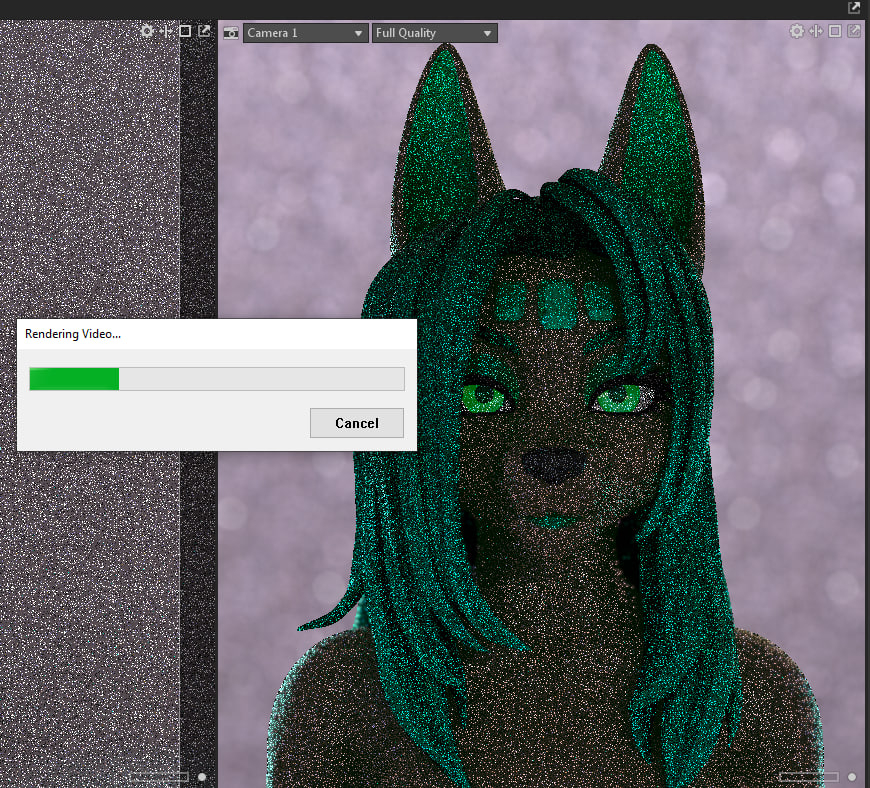Click the Rendering Video dialog title
This screenshot has height=788, width=870.
(73, 334)
